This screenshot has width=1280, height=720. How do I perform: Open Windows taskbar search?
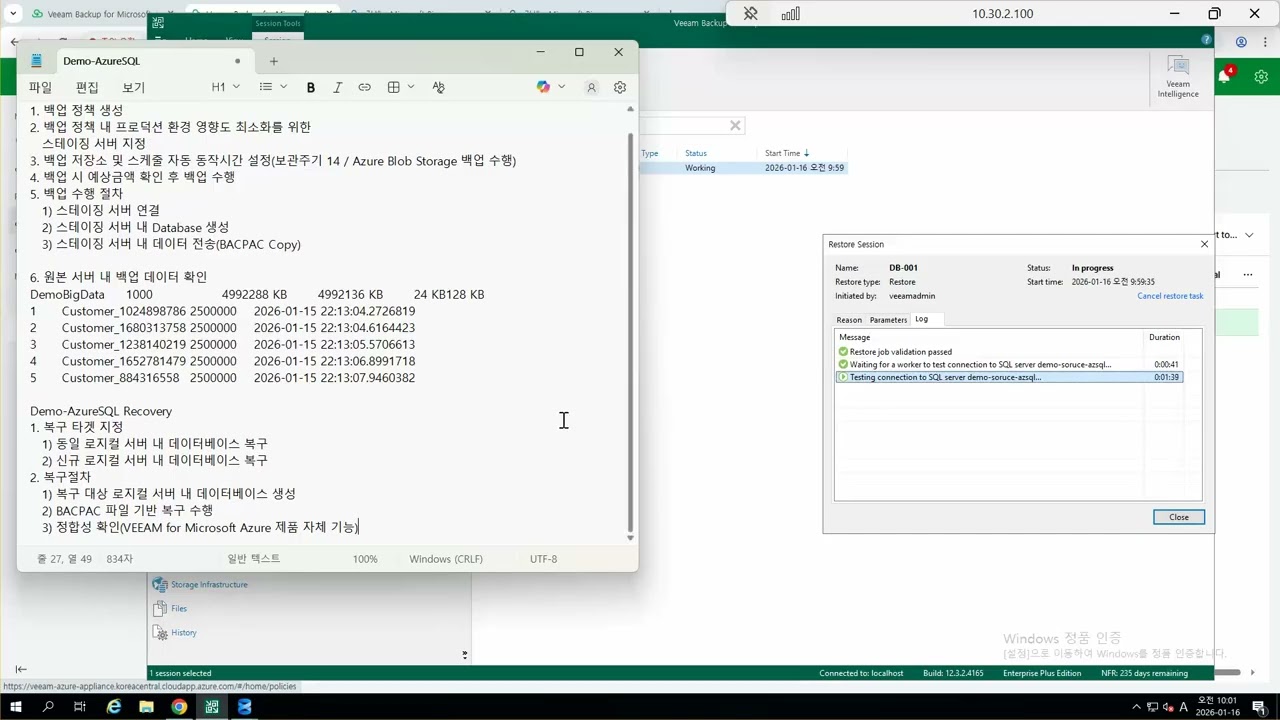[x=47, y=707]
